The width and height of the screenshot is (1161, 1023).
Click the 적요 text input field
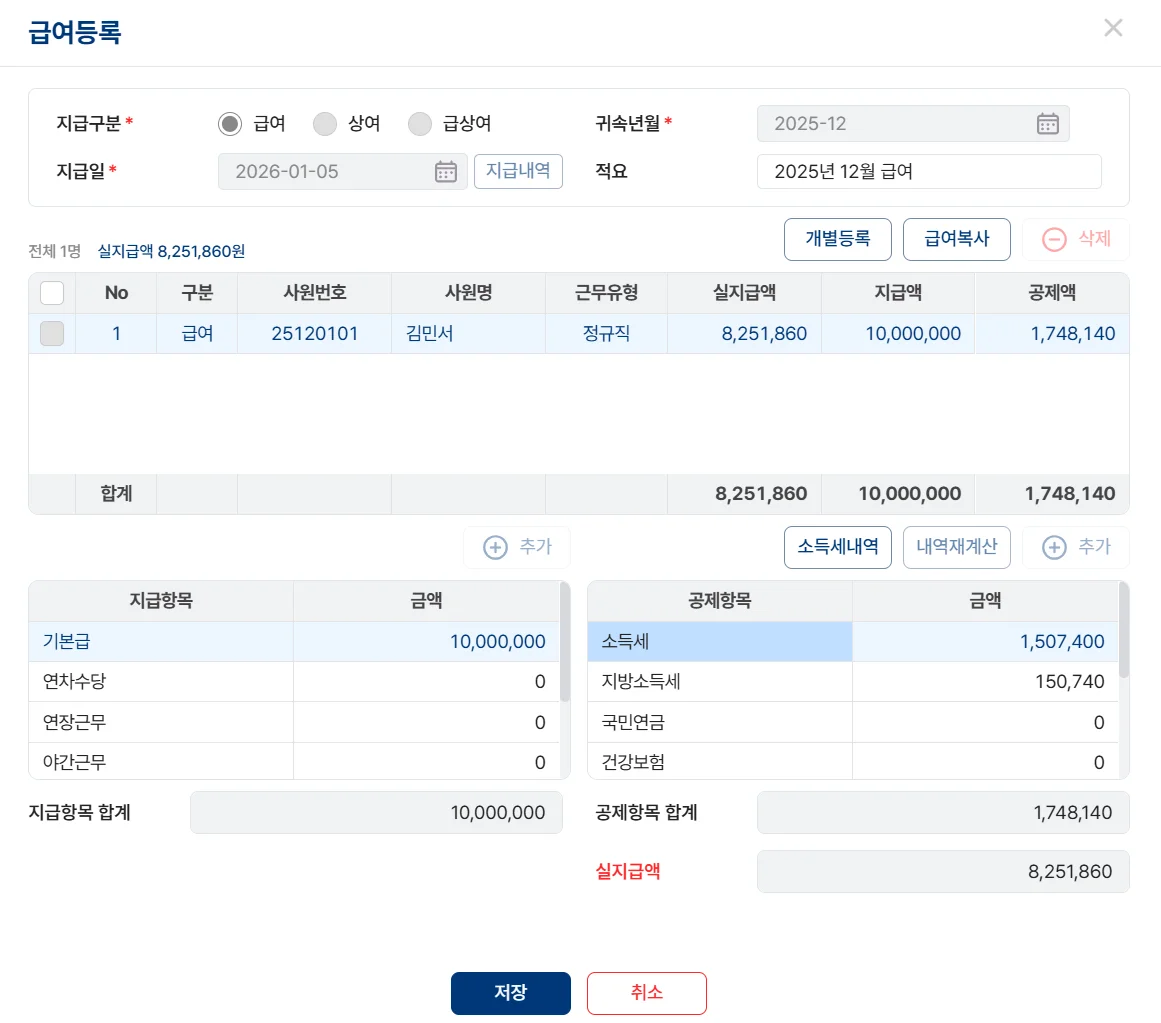928,171
